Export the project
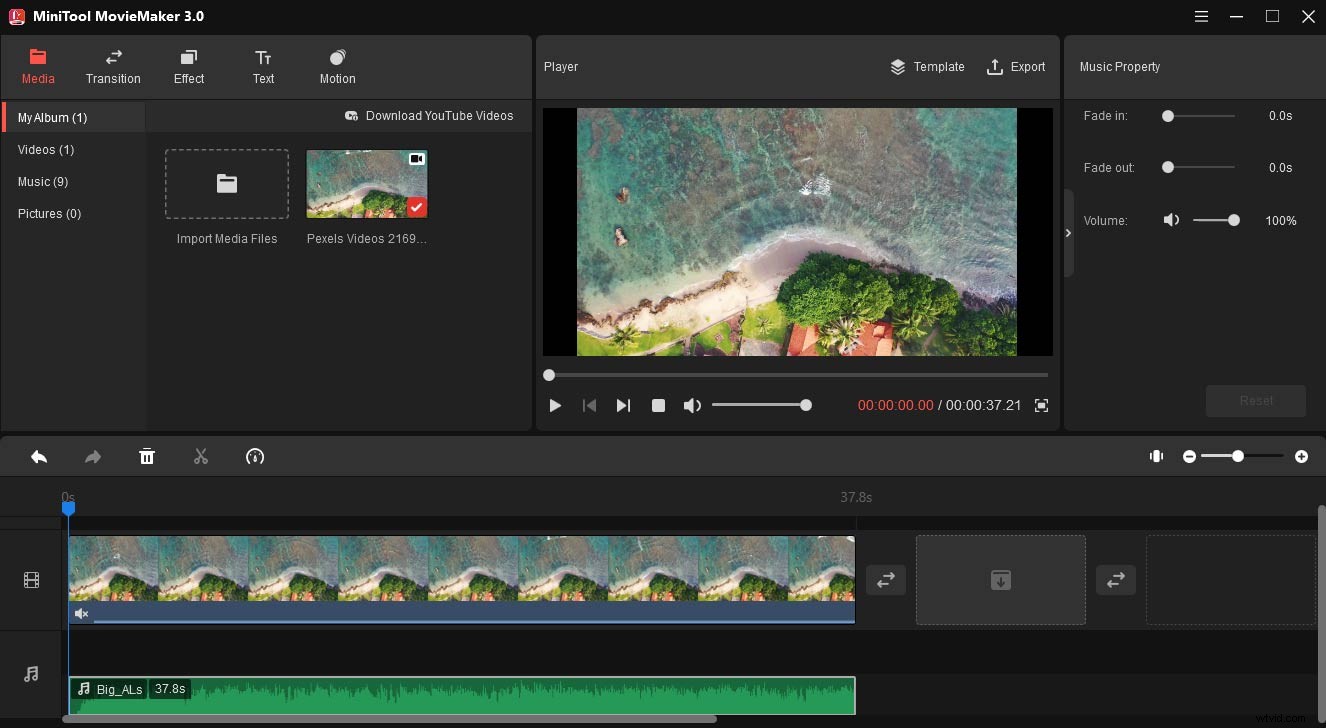The height and width of the screenshot is (728, 1326). pyautogui.click(x=1016, y=67)
